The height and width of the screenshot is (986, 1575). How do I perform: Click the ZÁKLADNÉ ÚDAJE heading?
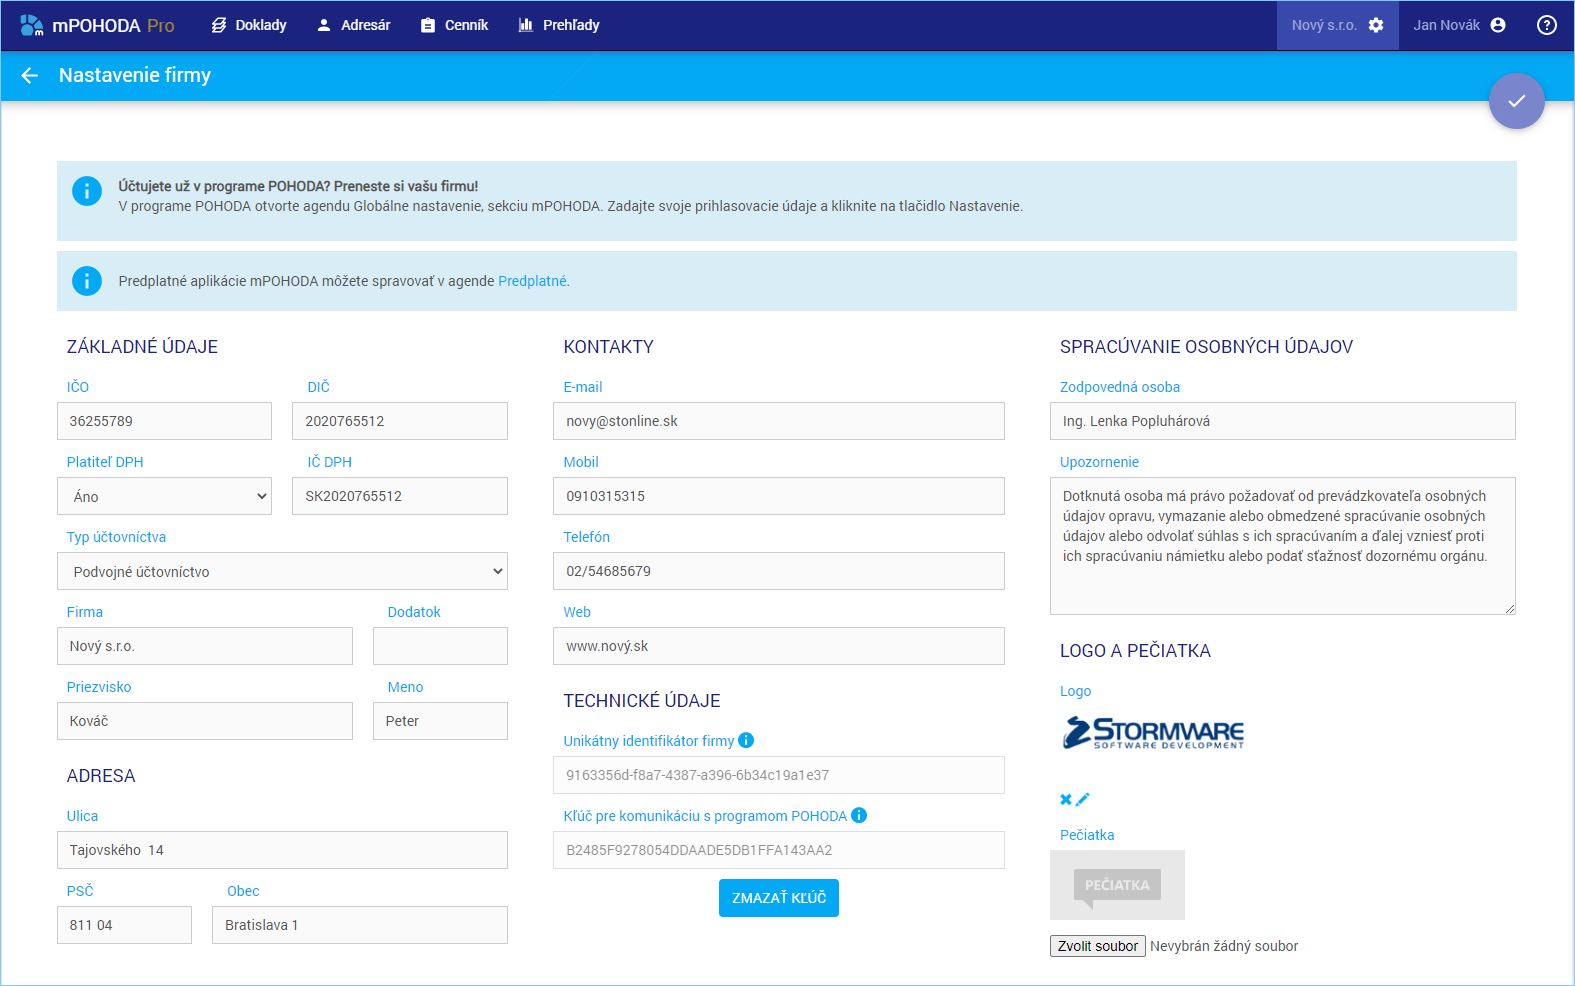(142, 347)
